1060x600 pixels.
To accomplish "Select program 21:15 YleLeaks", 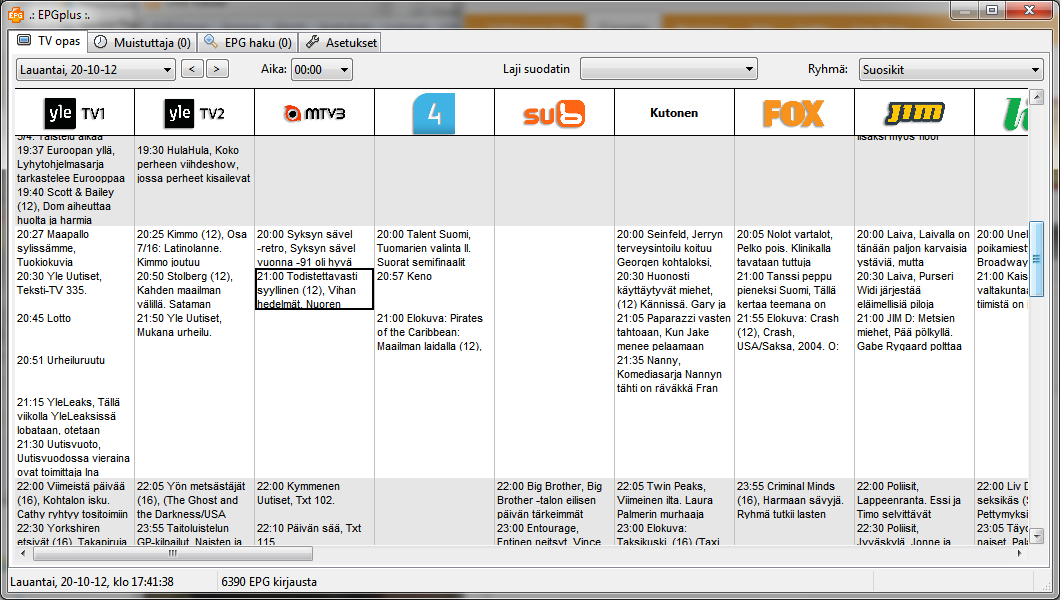I will [74, 416].
